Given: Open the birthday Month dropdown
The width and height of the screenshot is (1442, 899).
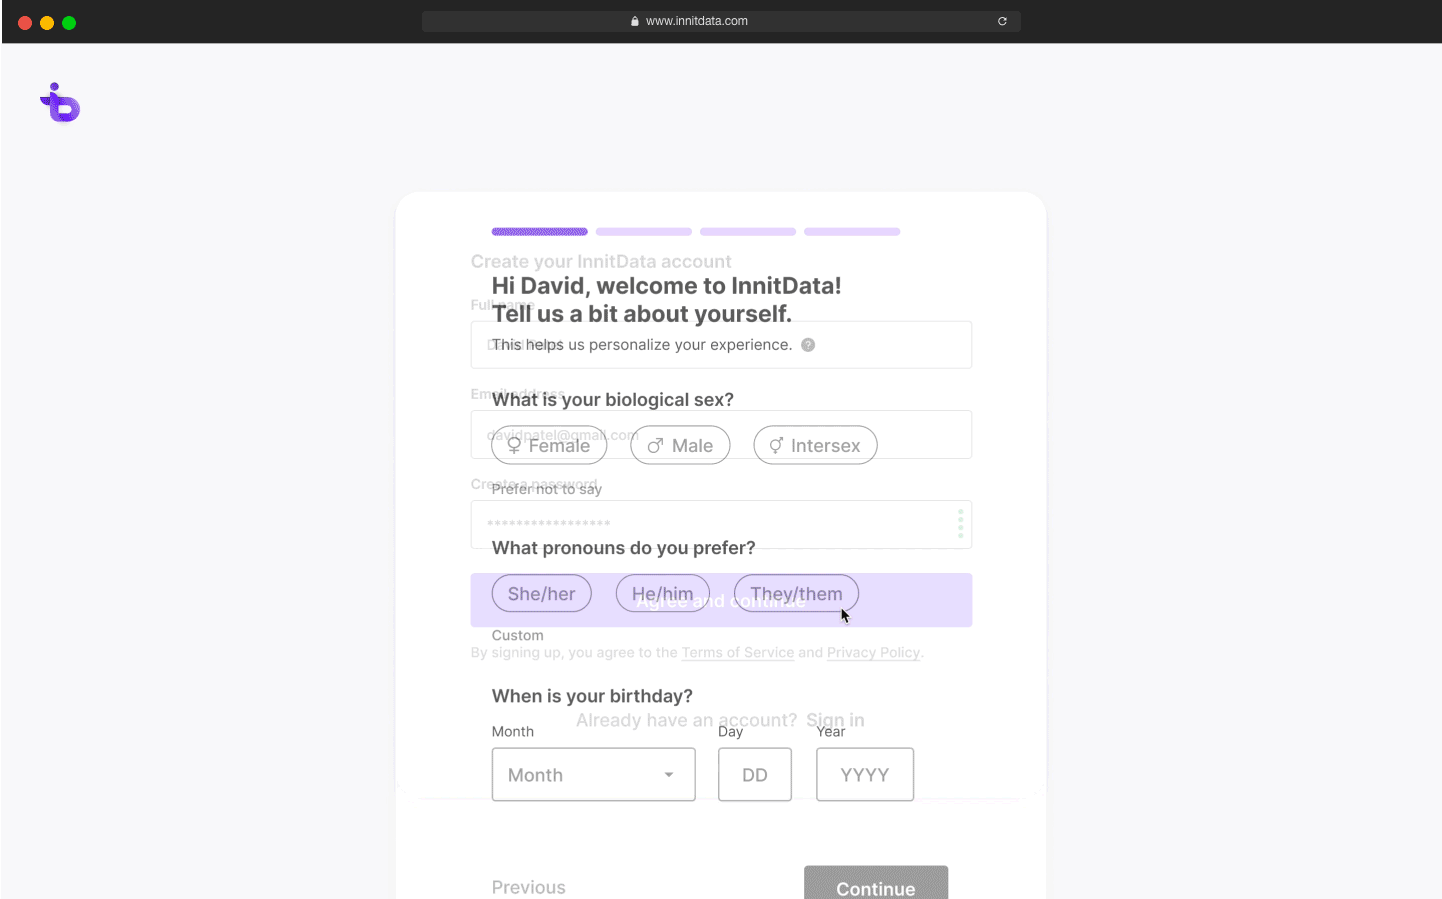Looking at the screenshot, I should click(592, 775).
